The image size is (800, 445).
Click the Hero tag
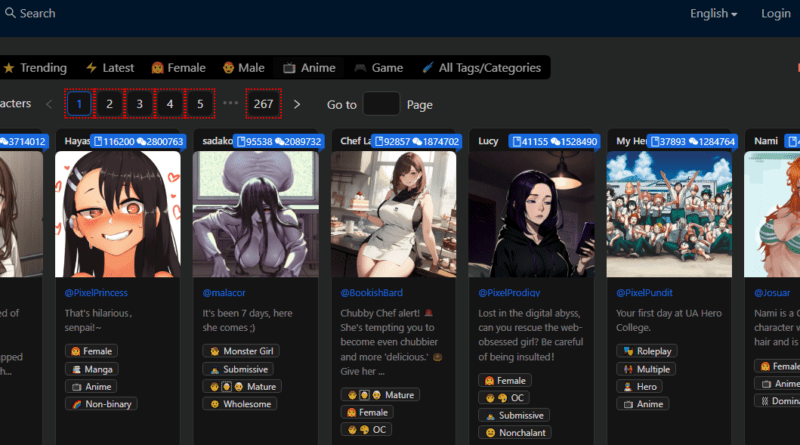click(x=639, y=387)
